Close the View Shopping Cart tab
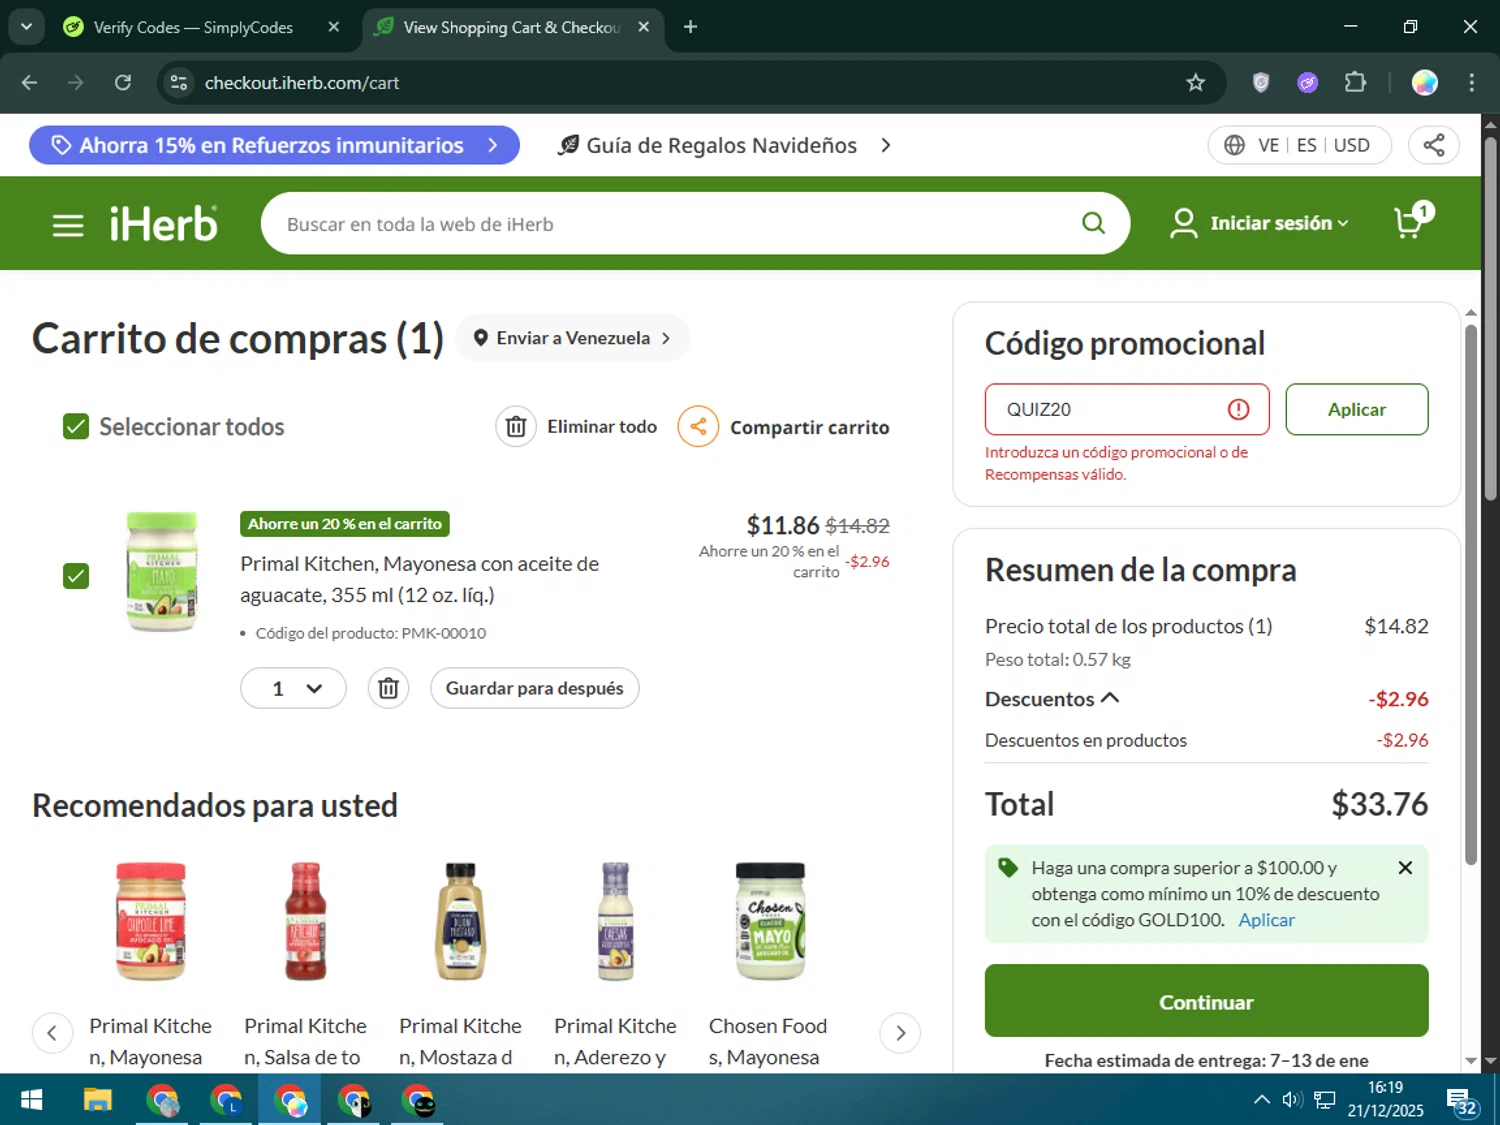Viewport: 1500px width, 1125px height. pos(644,27)
